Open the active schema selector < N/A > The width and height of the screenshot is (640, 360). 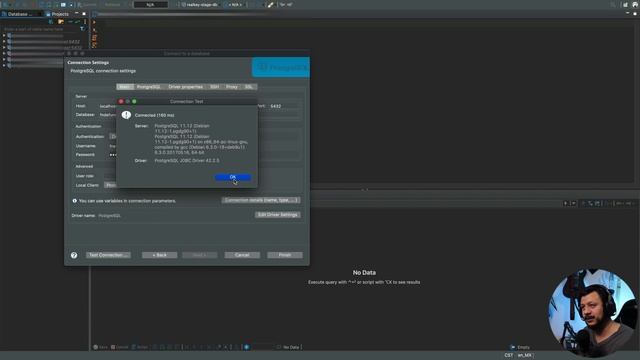[x=234, y=4]
